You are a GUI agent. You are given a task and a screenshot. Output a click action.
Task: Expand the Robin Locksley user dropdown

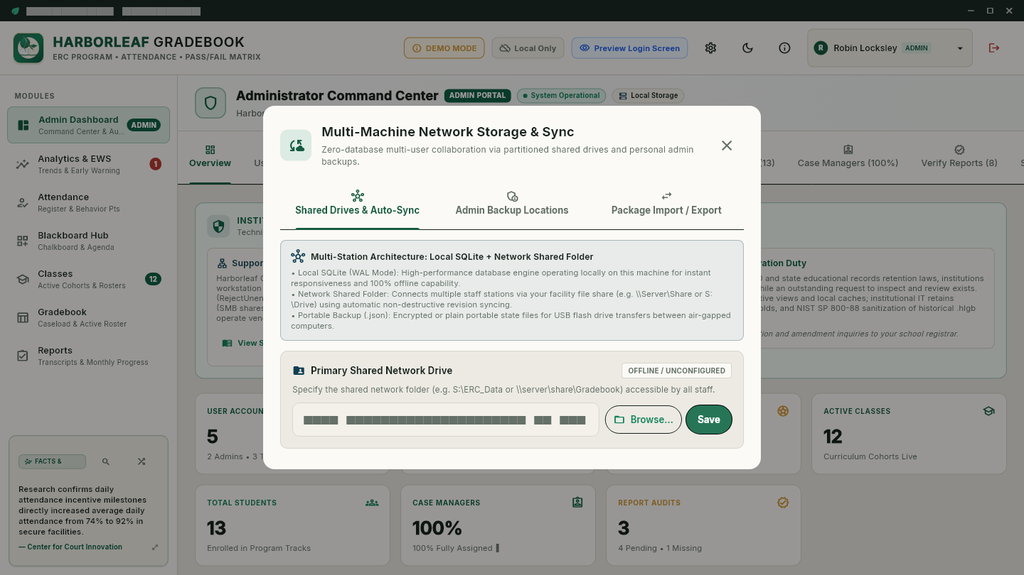pos(889,48)
